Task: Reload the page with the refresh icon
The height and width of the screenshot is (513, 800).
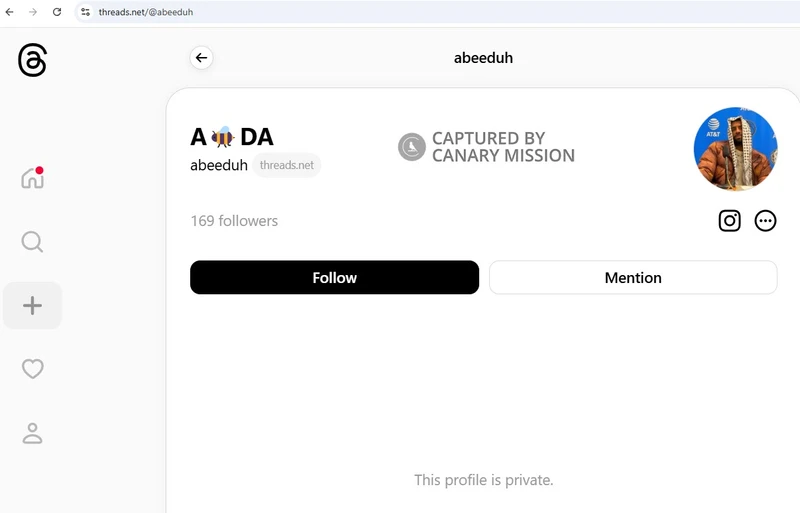Action: coord(57,12)
